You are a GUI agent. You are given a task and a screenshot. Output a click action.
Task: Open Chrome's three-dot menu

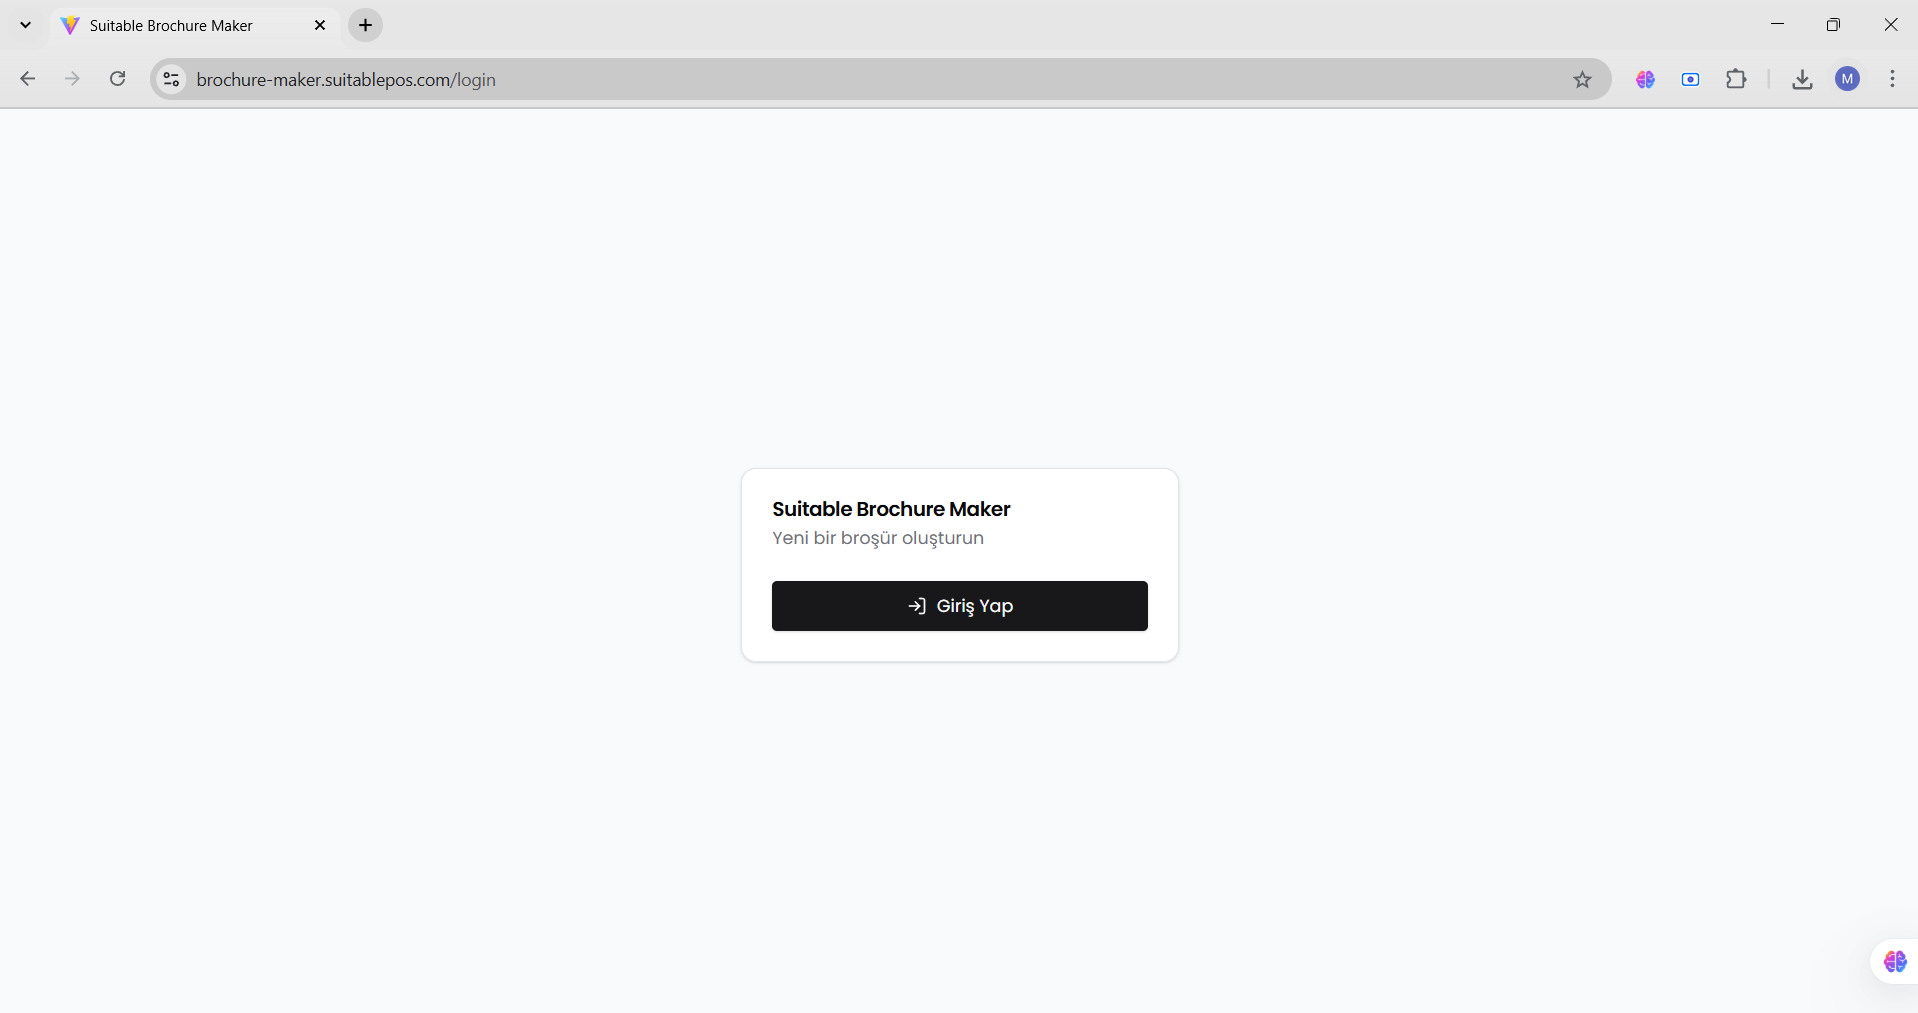pos(1892,79)
